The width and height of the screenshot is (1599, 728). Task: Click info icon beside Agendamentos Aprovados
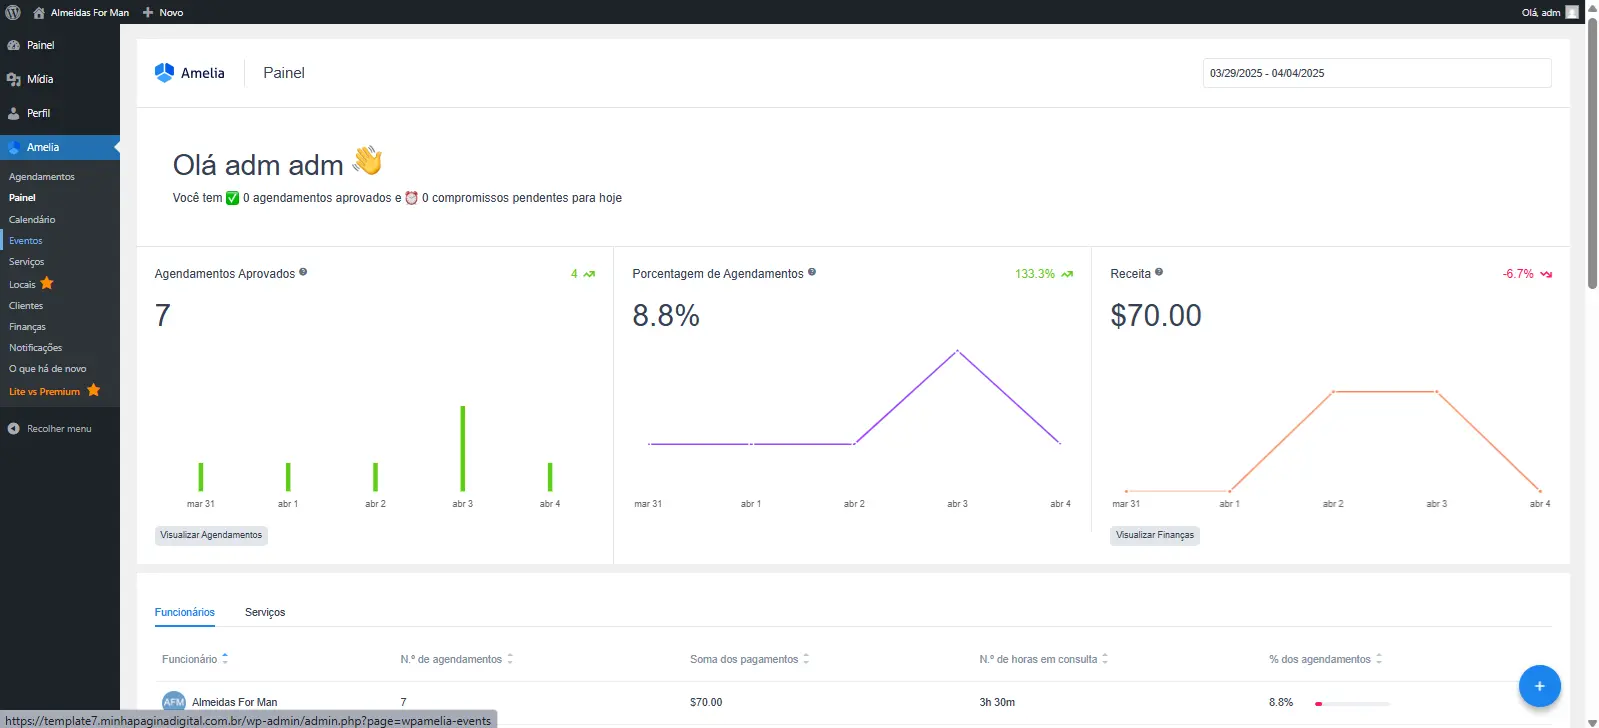click(303, 272)
